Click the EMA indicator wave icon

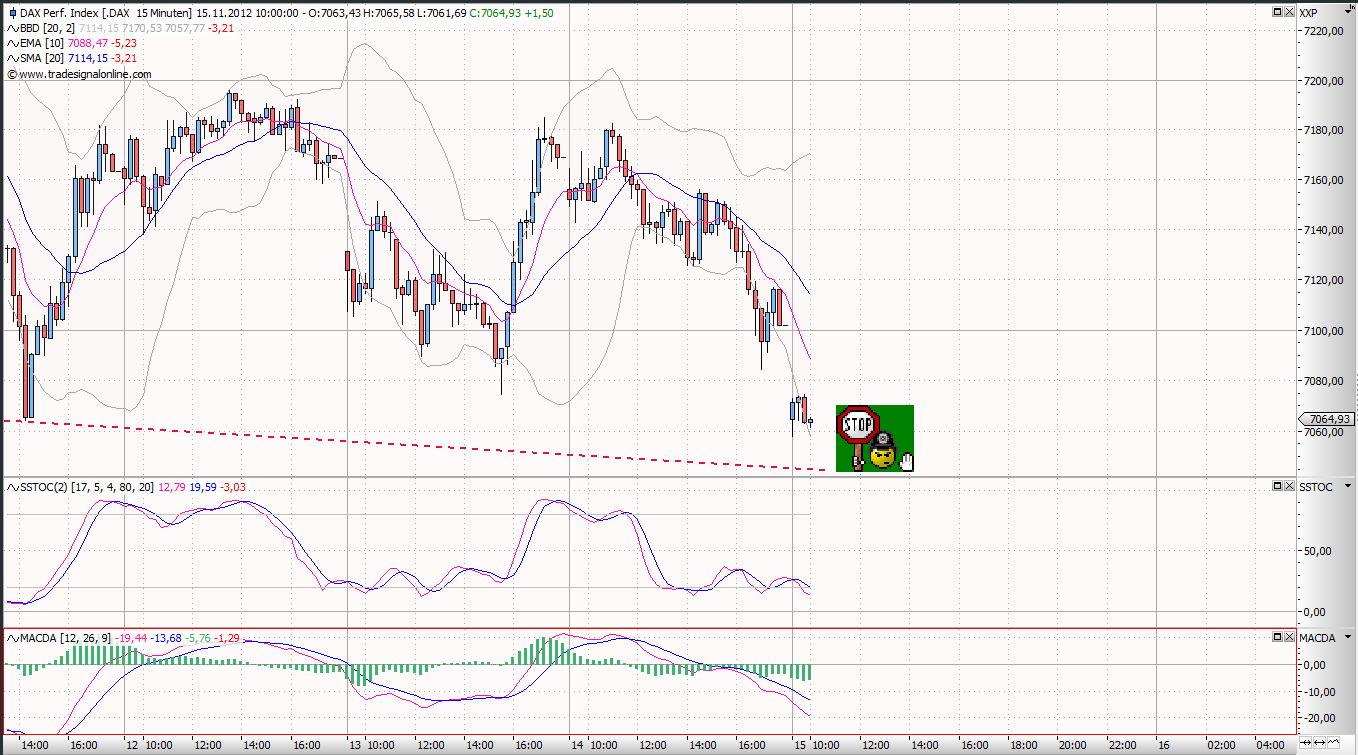[12, 44]
